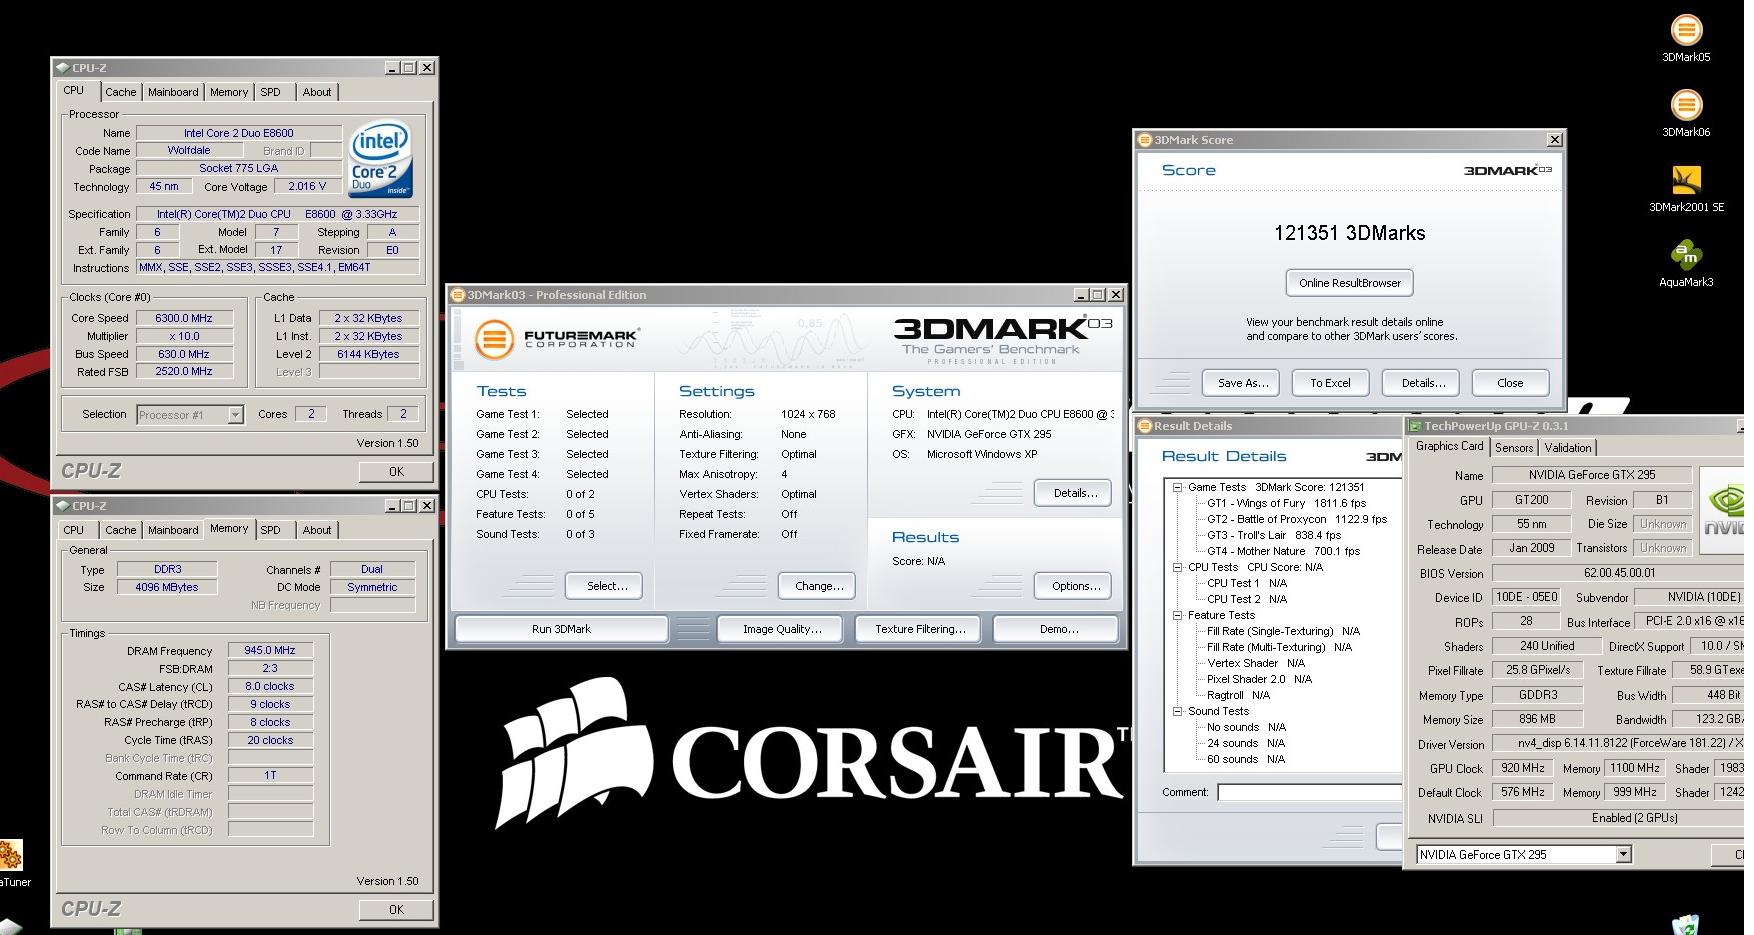The width and height of the screenshot is (1754, 935).
Task: Select Ragtroll tree row
Action: pyautogui.click(x=1238, y=695)
